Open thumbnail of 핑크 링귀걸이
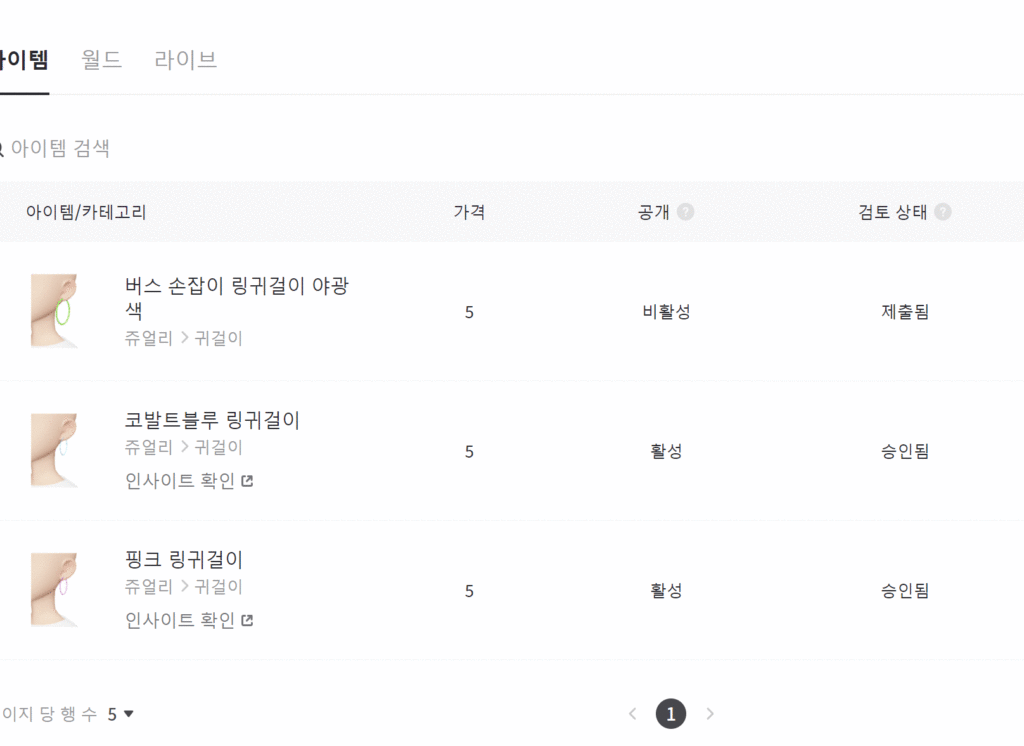This screenshot has width=1024, height=746. tap(54, 591)
